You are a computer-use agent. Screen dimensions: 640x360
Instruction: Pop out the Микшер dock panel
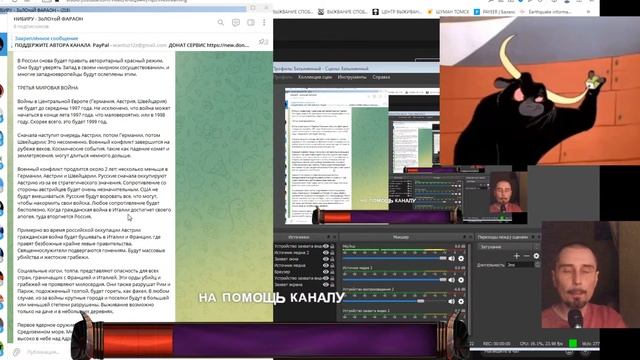tap(464, 237)
